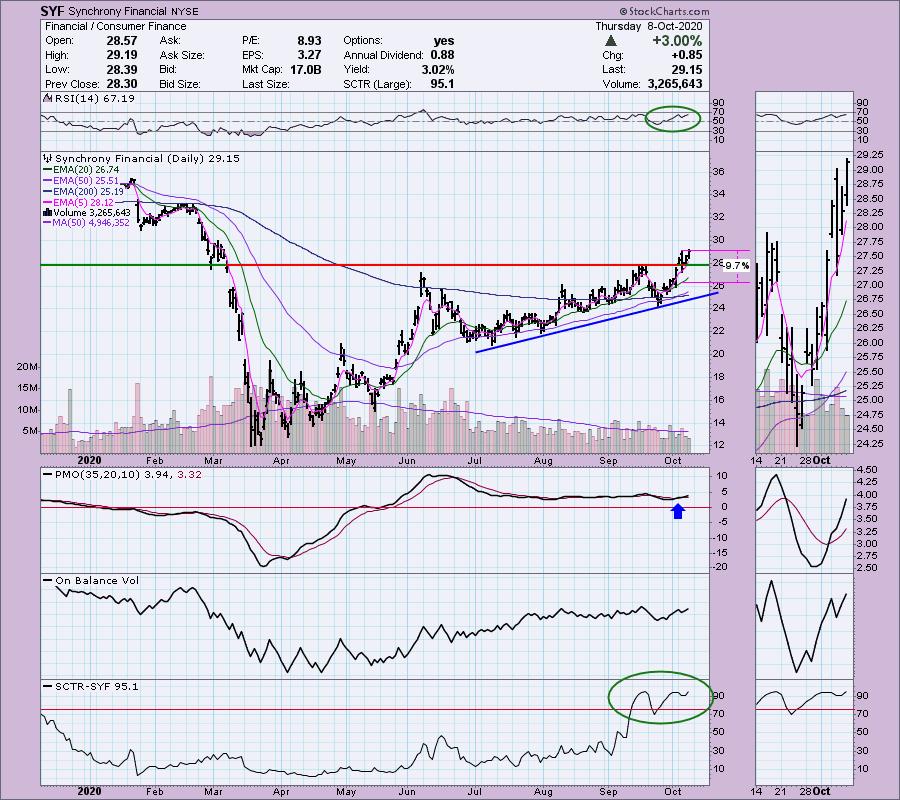The image size is (900, 800).
Task: Click the Yield value 3.02%
Action: (437, 69)
